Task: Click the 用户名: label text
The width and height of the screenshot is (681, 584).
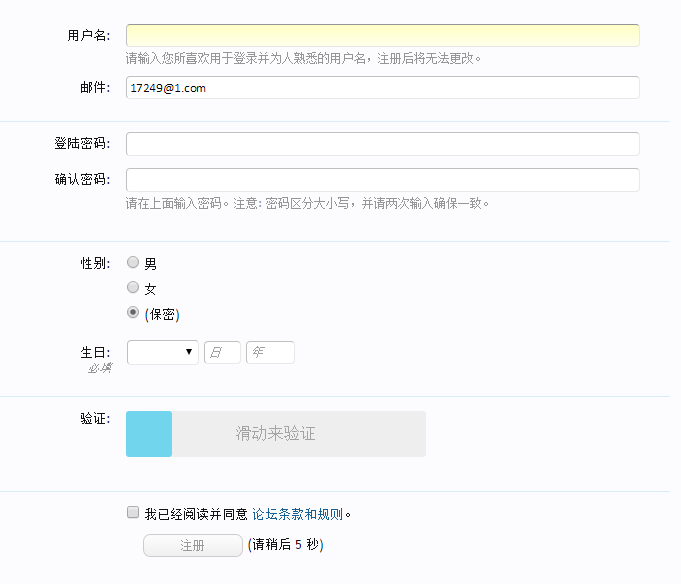Action: click(88, 36)
